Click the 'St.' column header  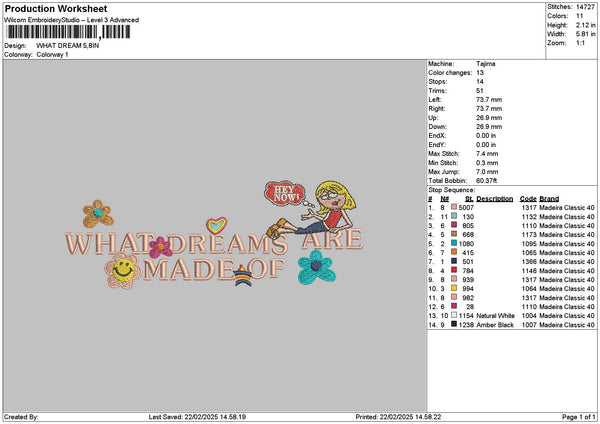pyautogui.click(x=469, y=199)
